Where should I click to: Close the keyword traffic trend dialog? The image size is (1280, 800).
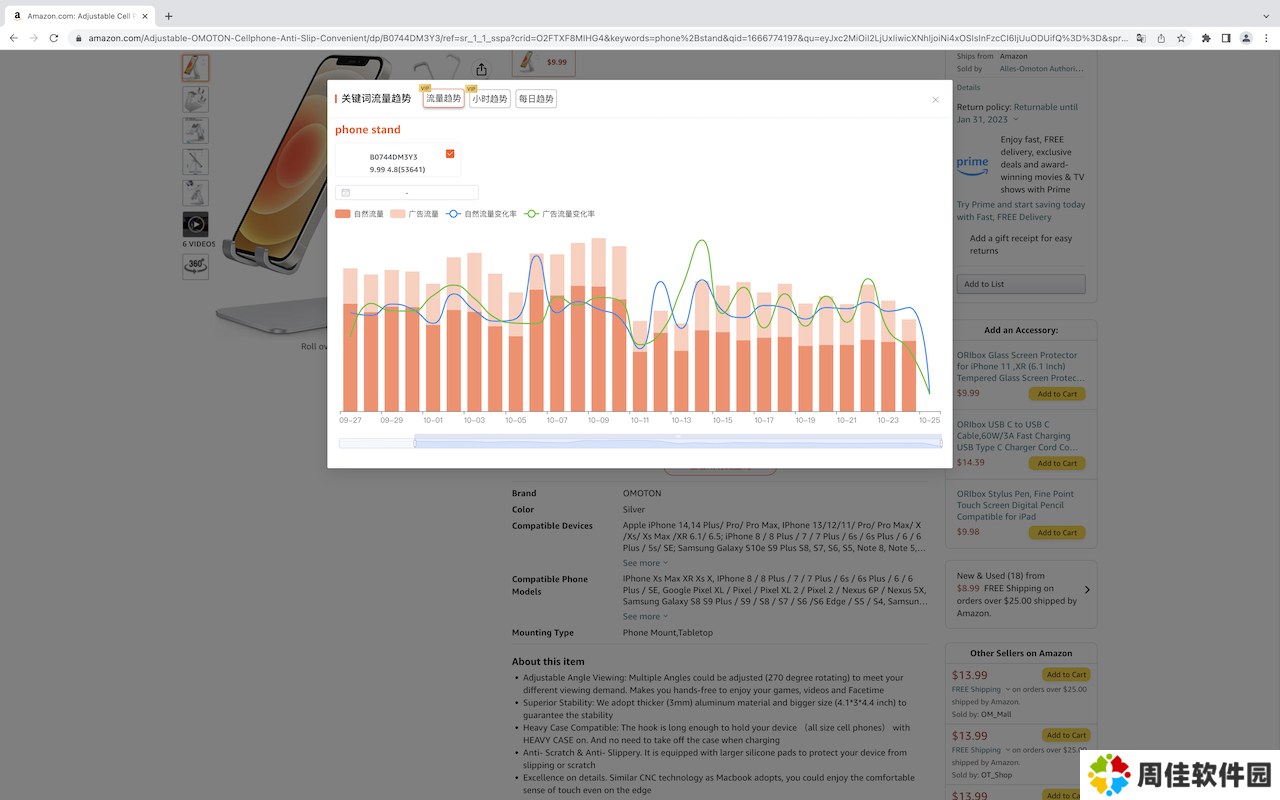tap(935, 100)
